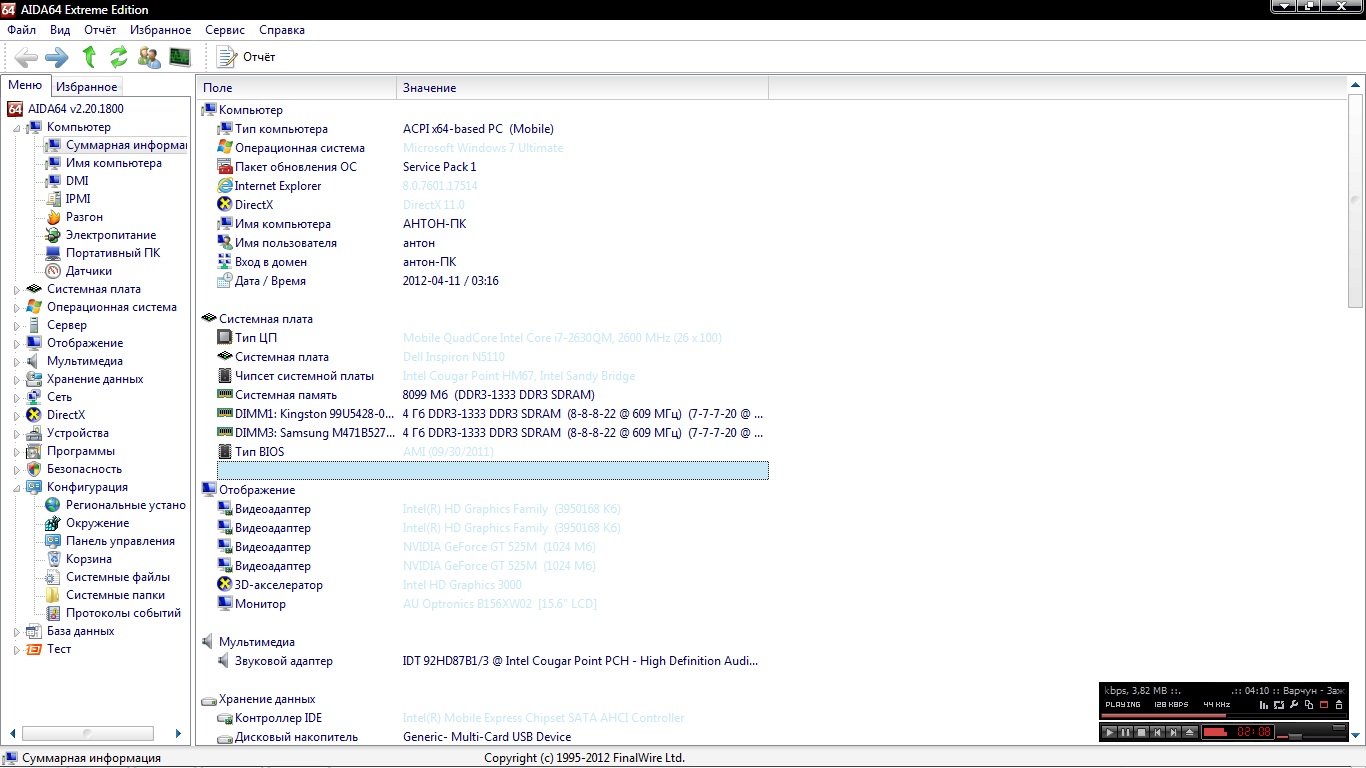Expand the Хранение данных tree node
The width and height of the screenshot is (1366, 768).
tap(17, 380)
